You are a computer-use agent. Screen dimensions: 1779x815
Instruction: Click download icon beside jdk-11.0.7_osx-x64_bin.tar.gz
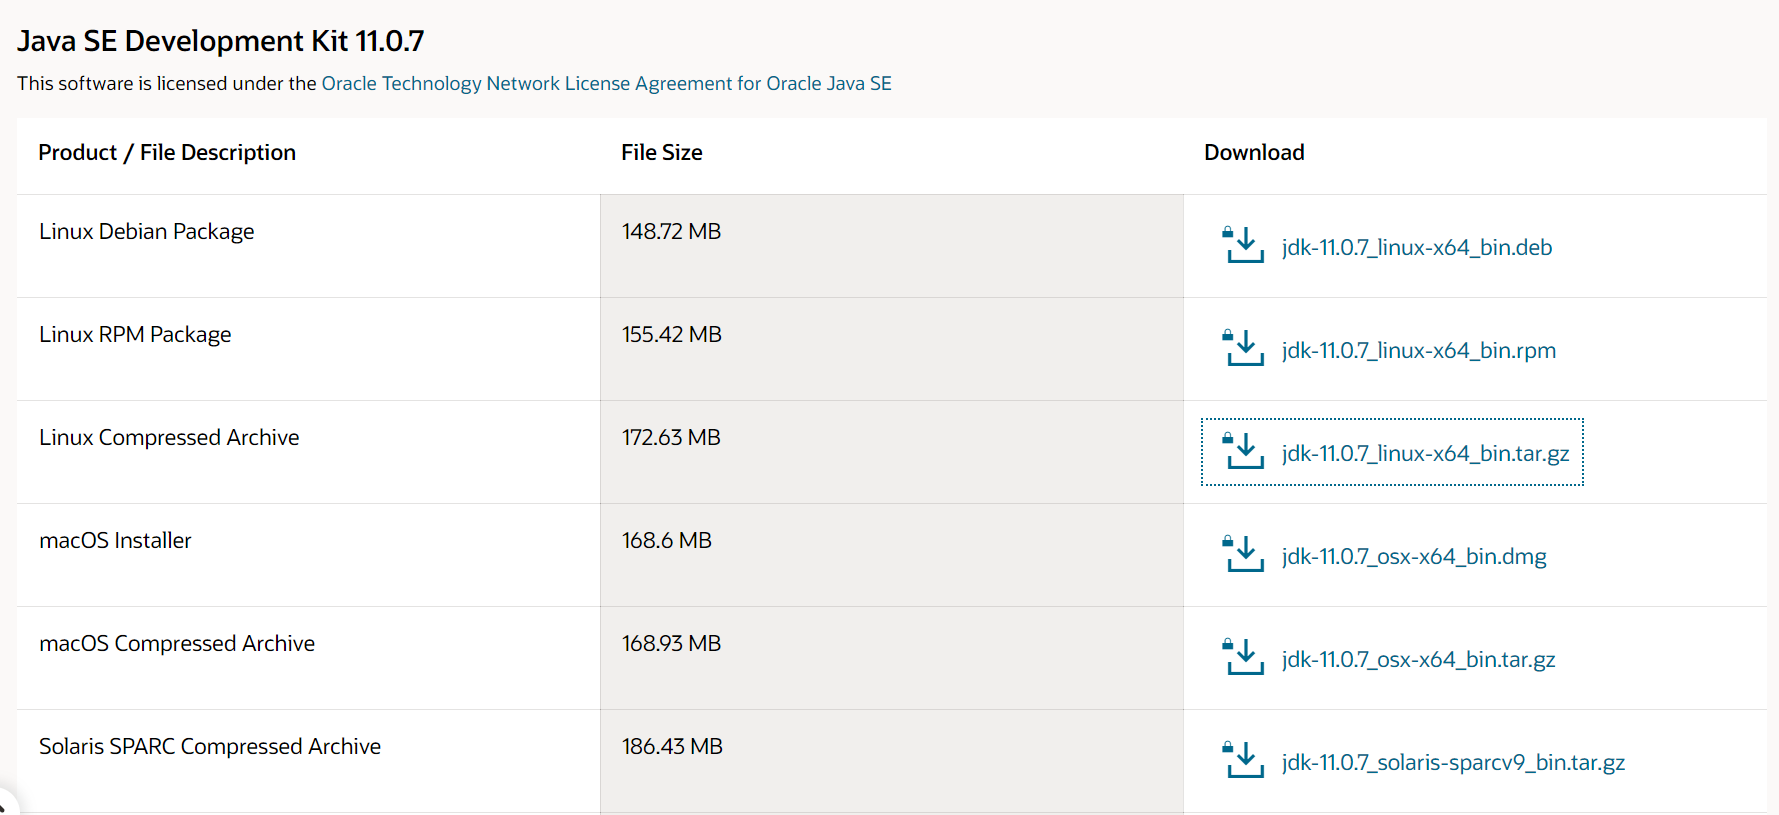point(1244,657)
